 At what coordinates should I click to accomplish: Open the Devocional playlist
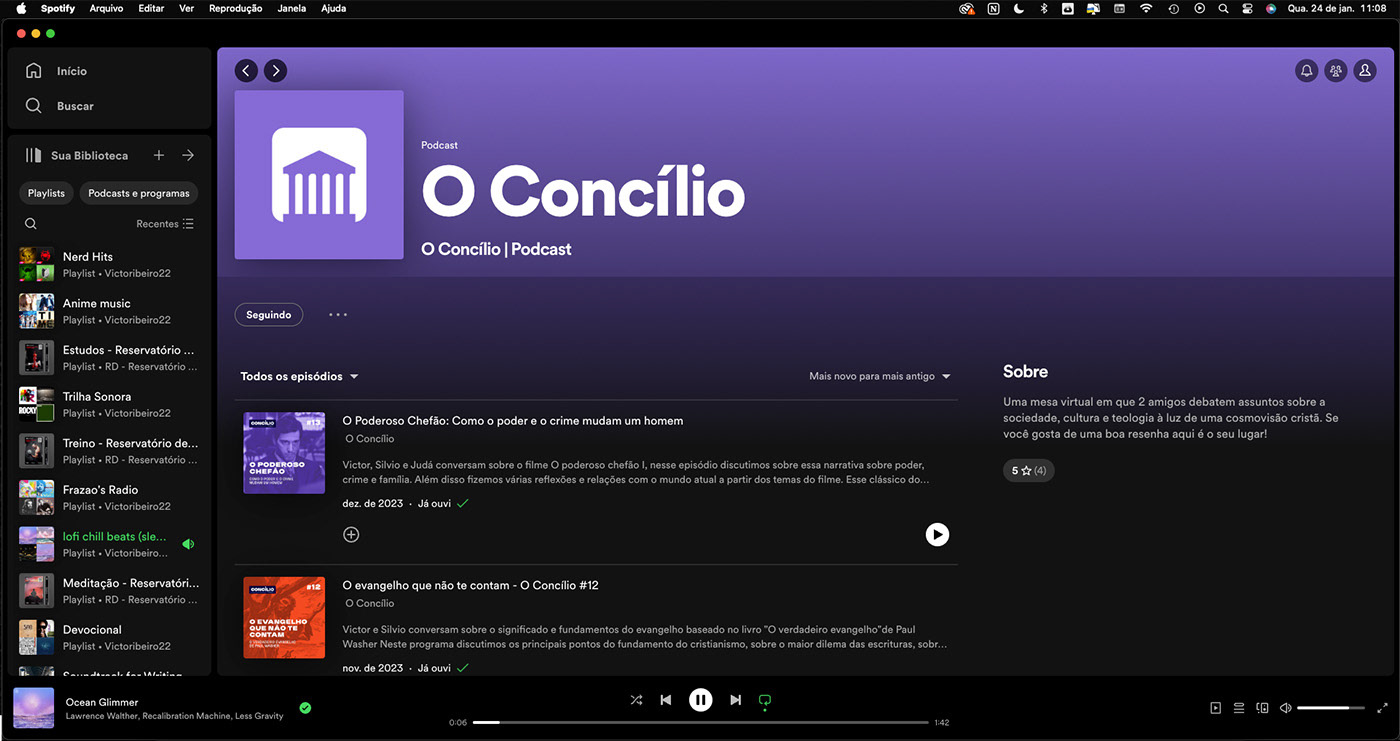click(x=110, y=637)
